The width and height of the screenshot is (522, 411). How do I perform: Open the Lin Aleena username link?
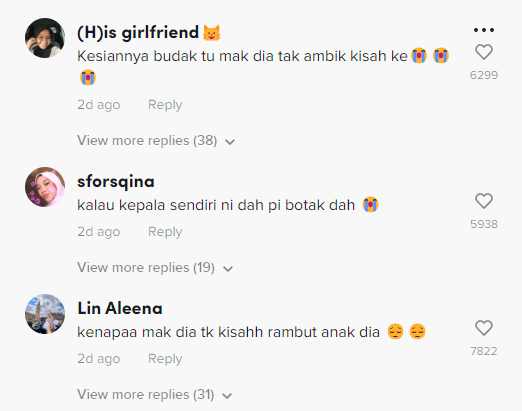[120, 308]
